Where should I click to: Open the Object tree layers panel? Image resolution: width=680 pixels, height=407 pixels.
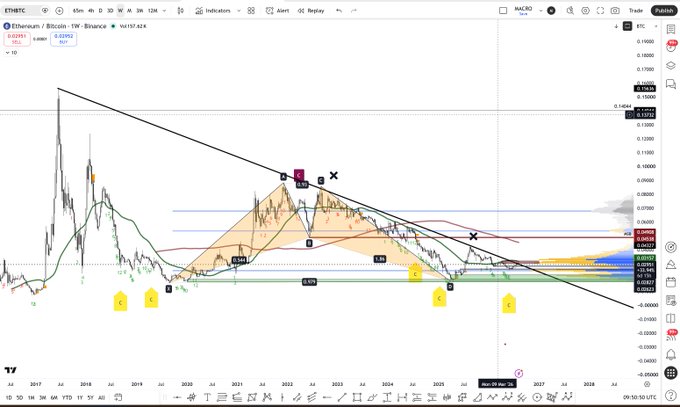[x=670, y=66]
